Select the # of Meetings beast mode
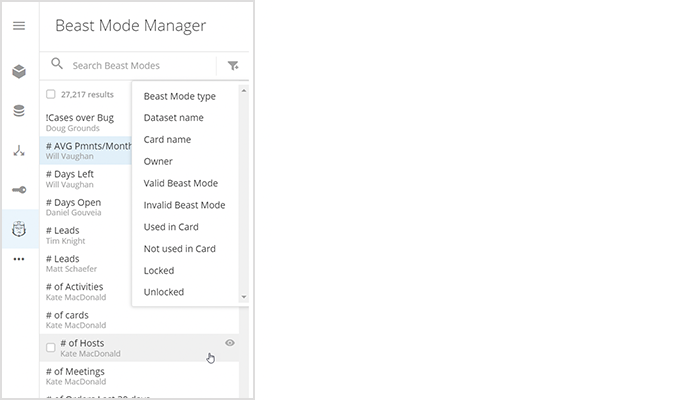The image size is (675, 400). pos(139,376)
